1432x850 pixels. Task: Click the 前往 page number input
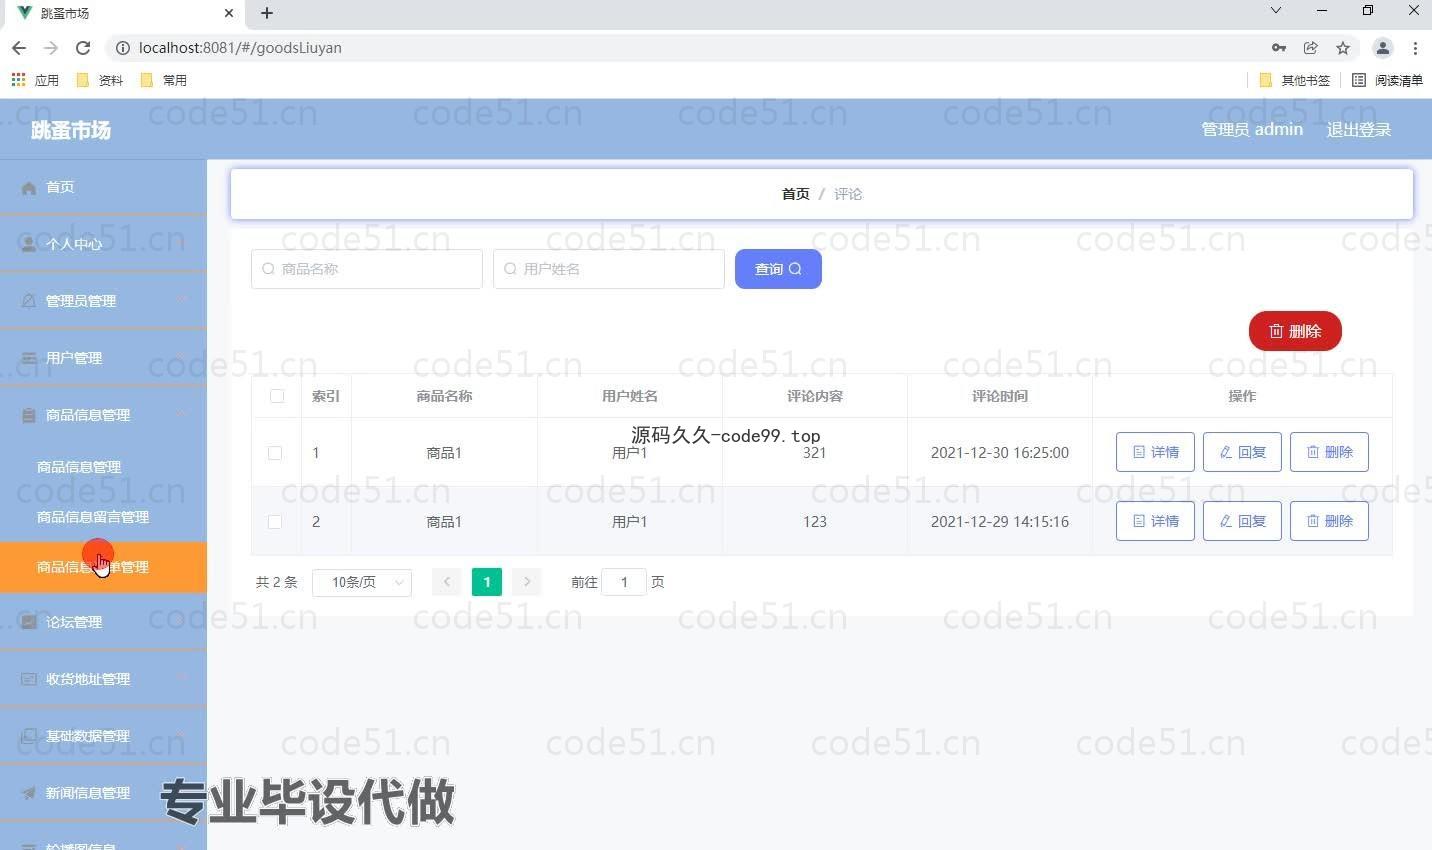(624, 582)
